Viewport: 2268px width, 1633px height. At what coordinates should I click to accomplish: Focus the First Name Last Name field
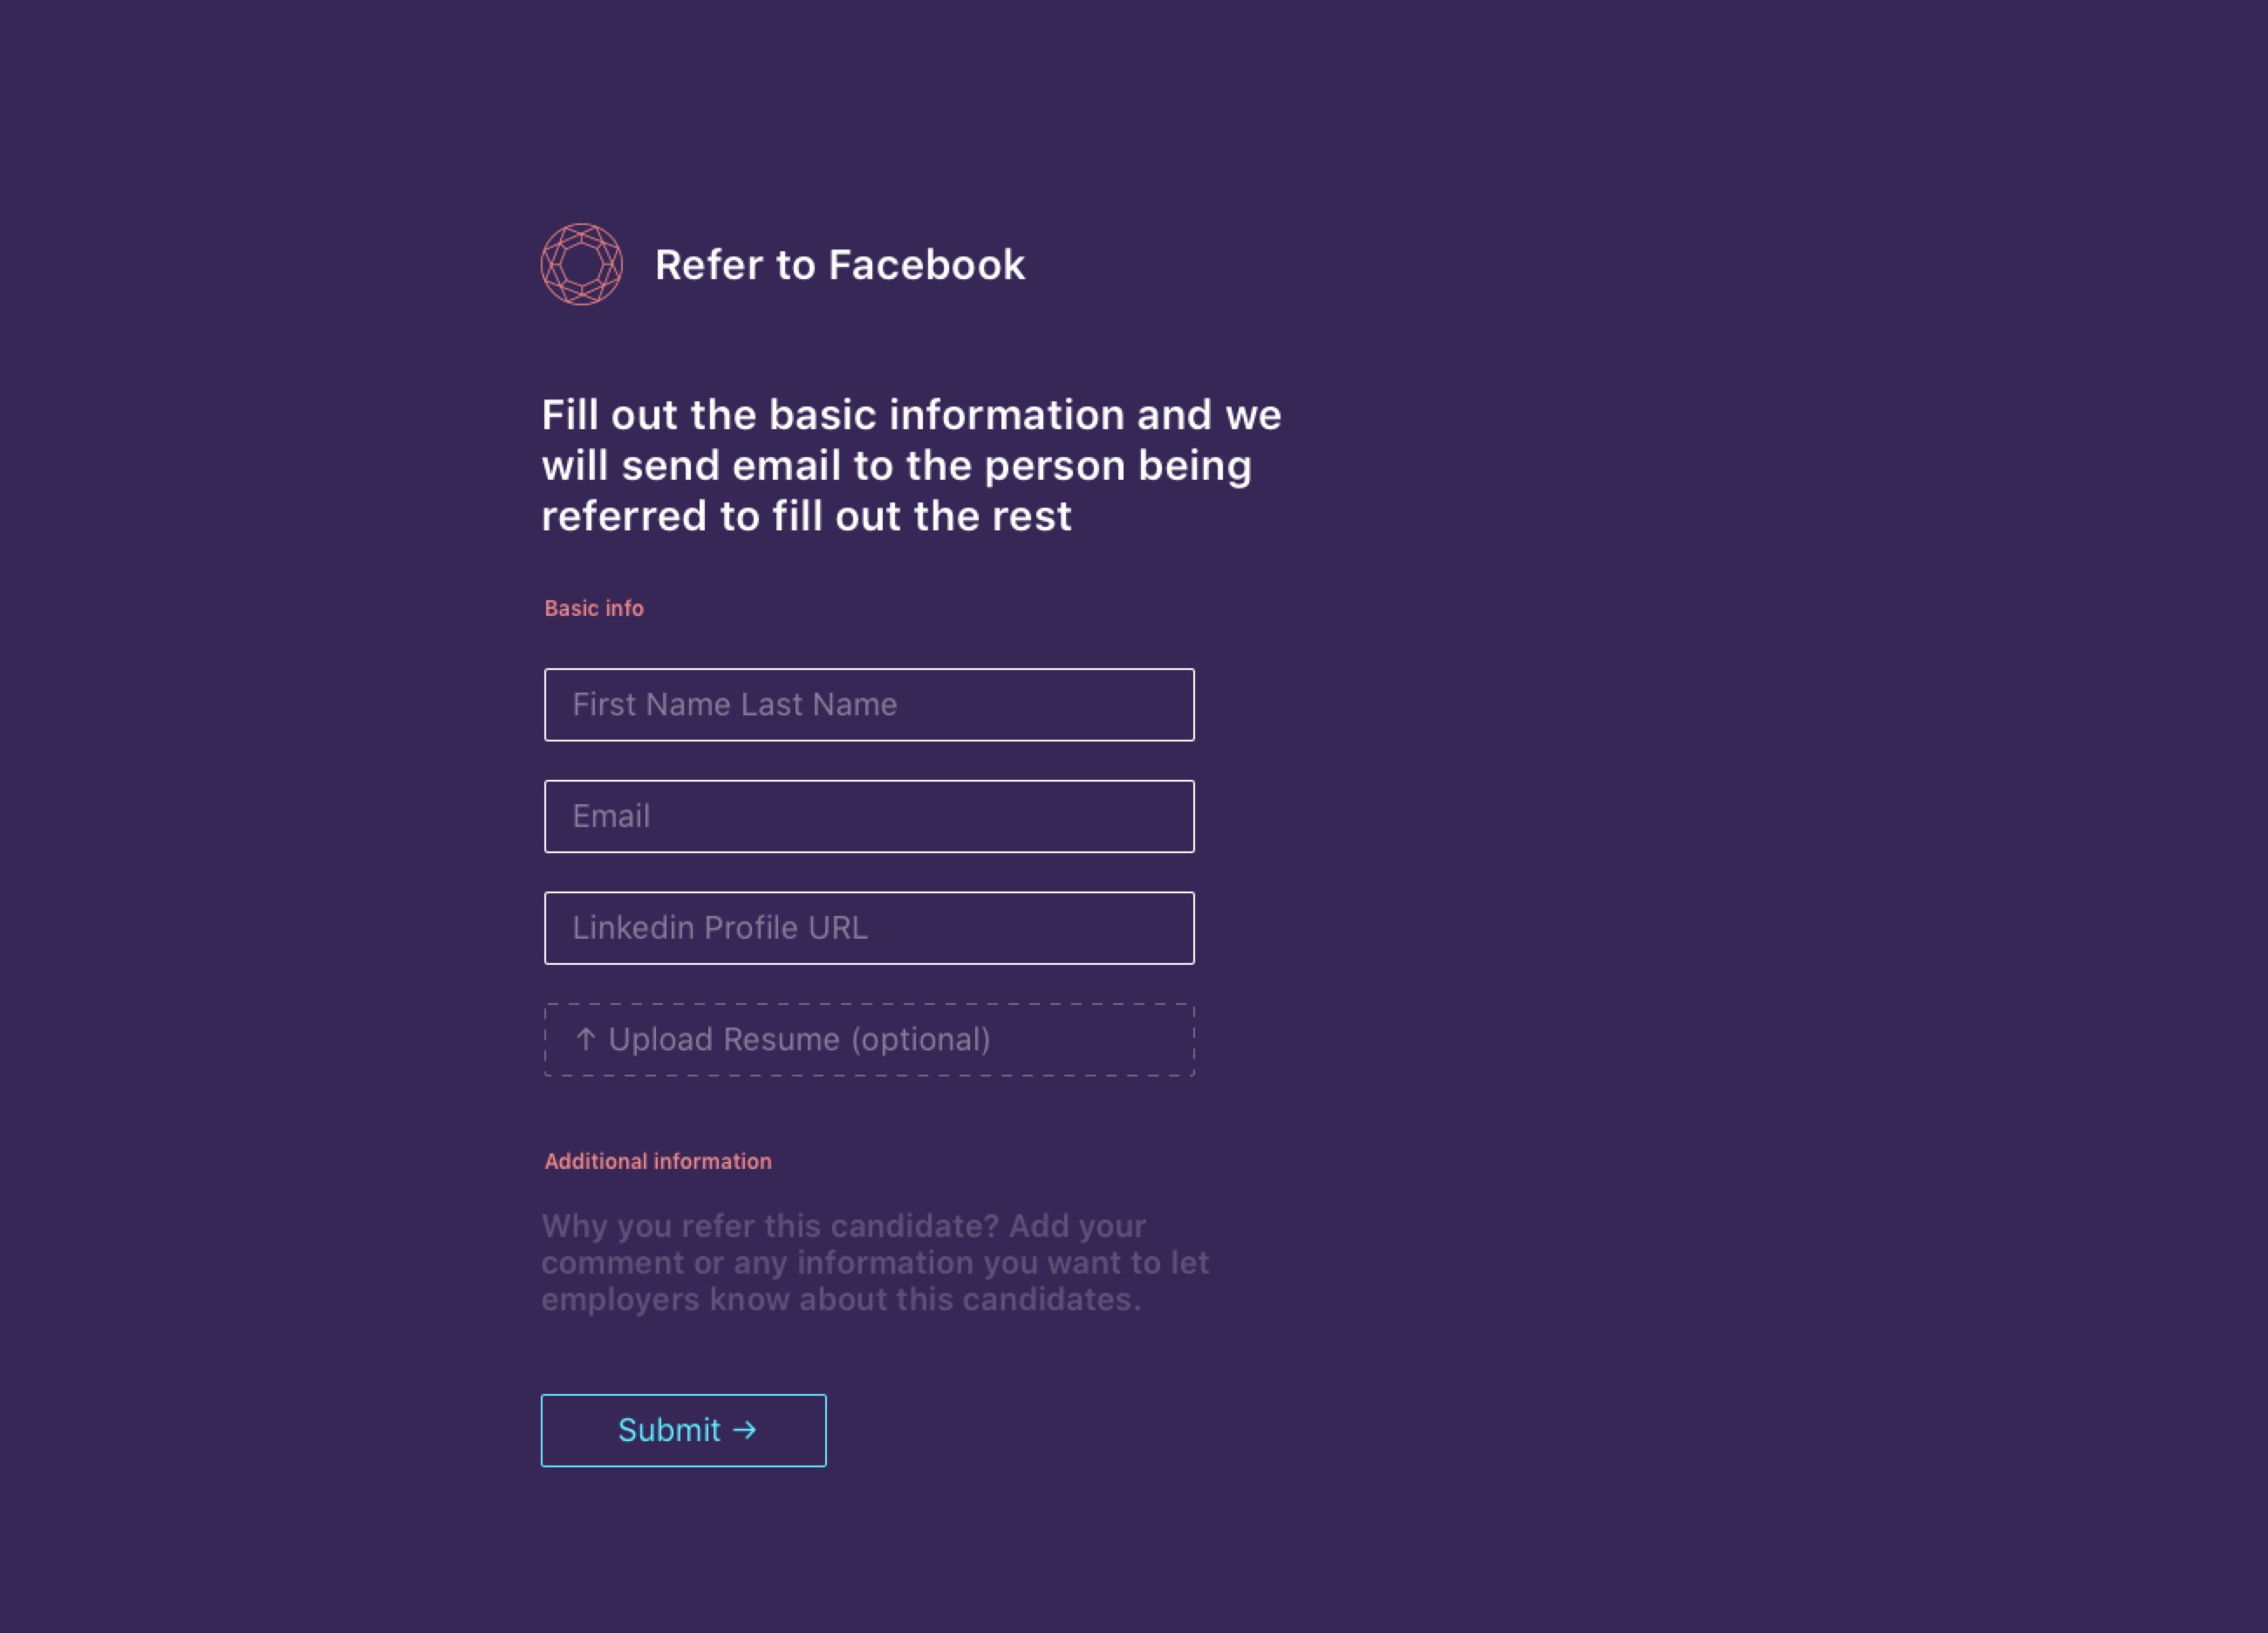[868, 705]
